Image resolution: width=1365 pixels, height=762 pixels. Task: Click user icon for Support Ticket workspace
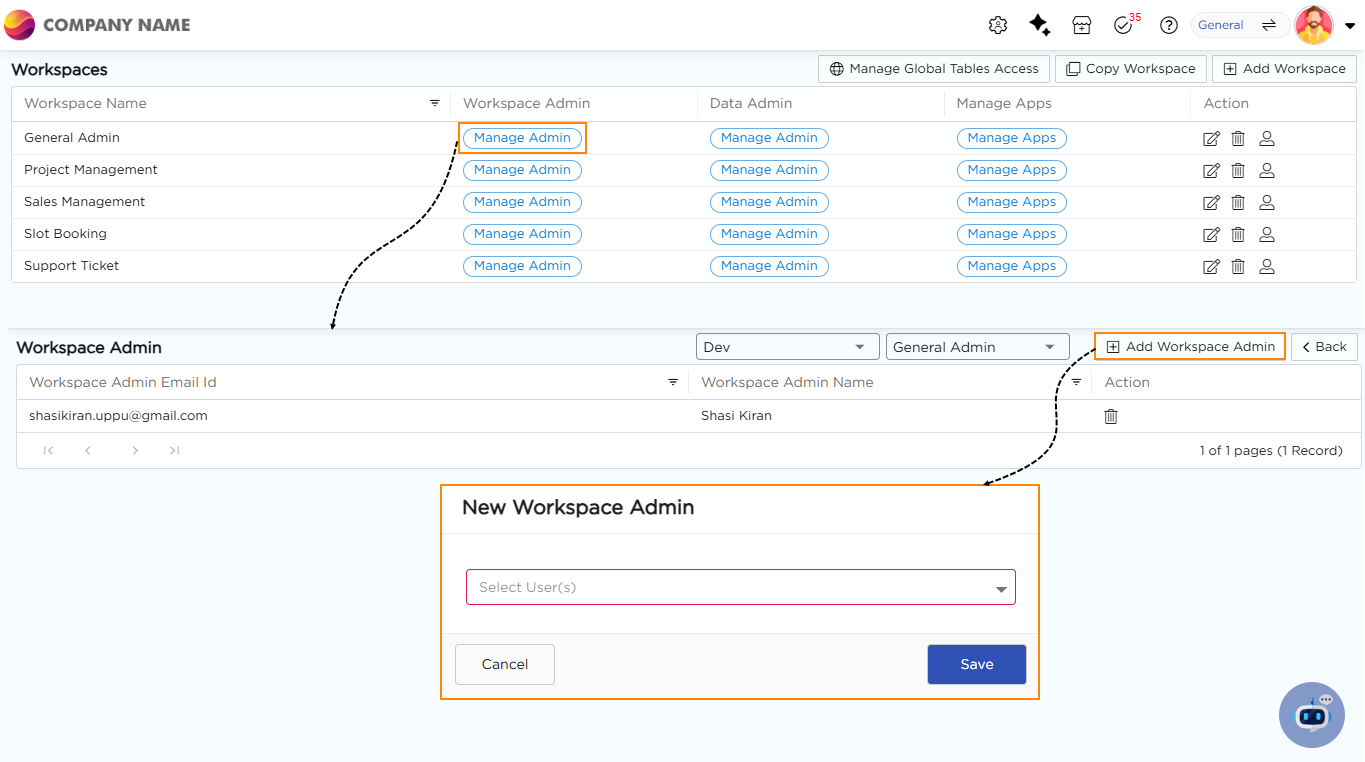[x=1266, y=266]
